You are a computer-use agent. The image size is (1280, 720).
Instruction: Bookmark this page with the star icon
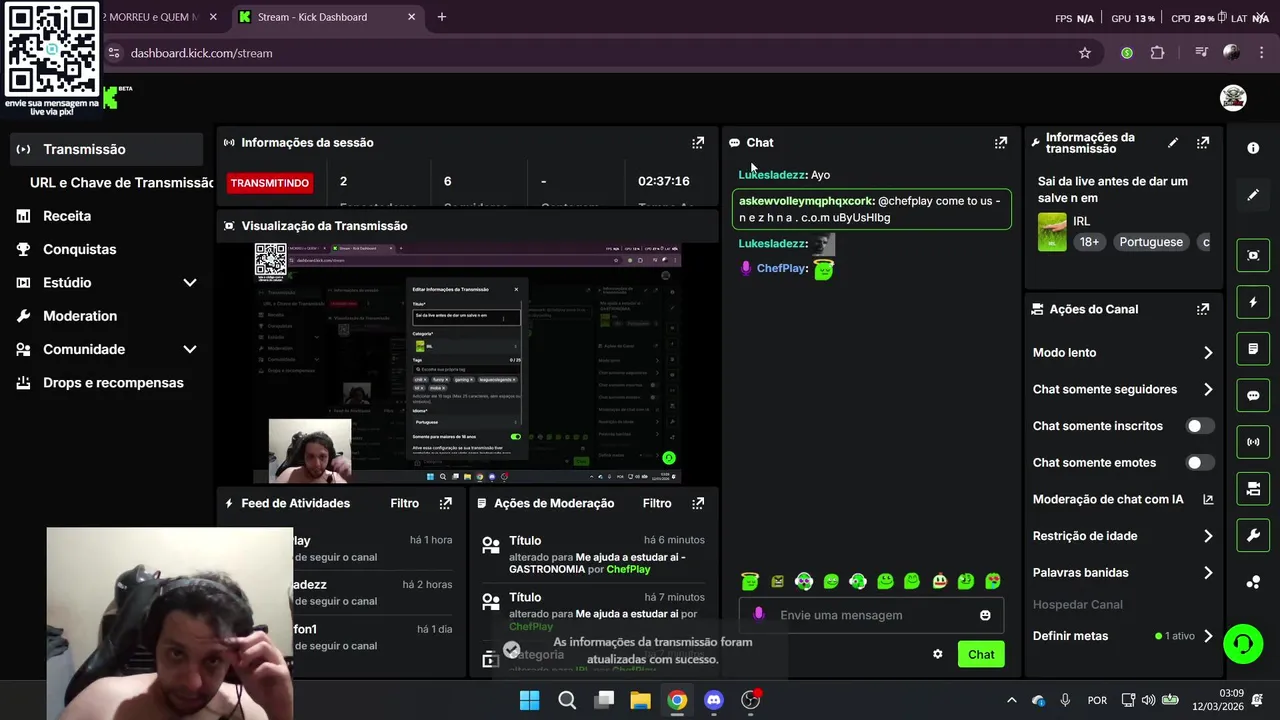coord(1085,53)
